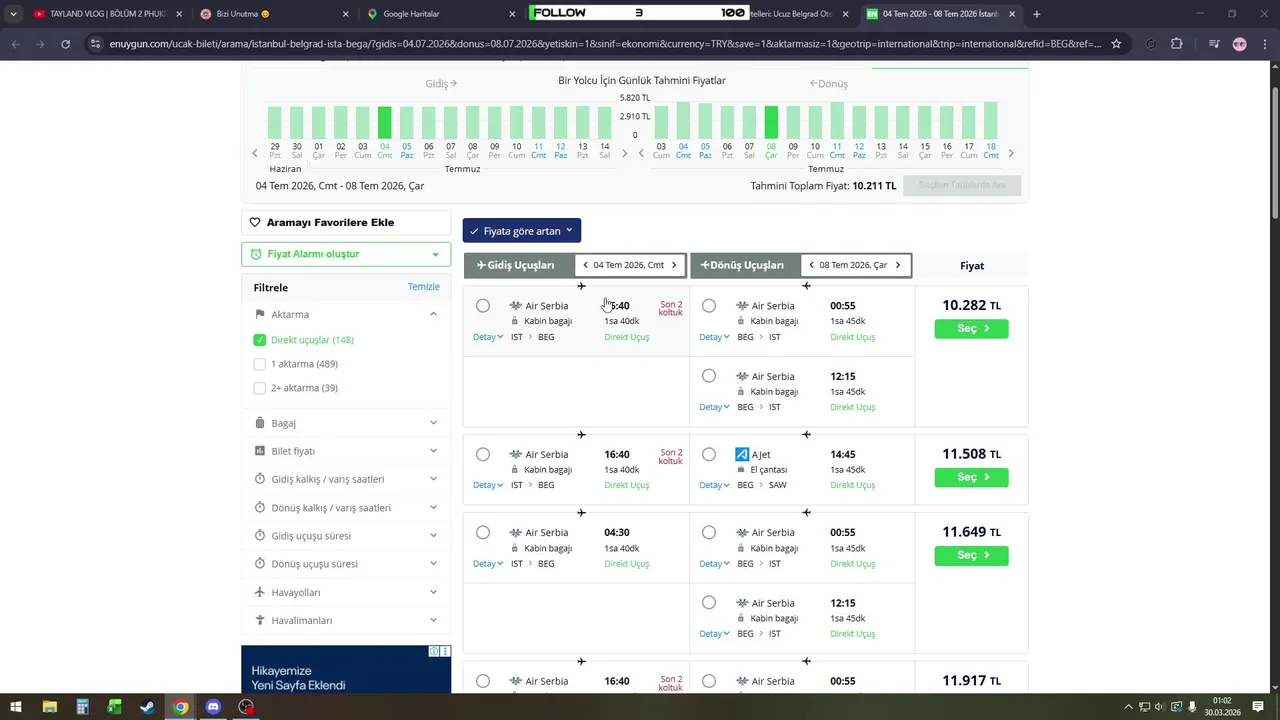Open Discord from the Windows taskbar
Image resolution: width=1280 pixels, height=720 pixels.
[x=213, y=707]
